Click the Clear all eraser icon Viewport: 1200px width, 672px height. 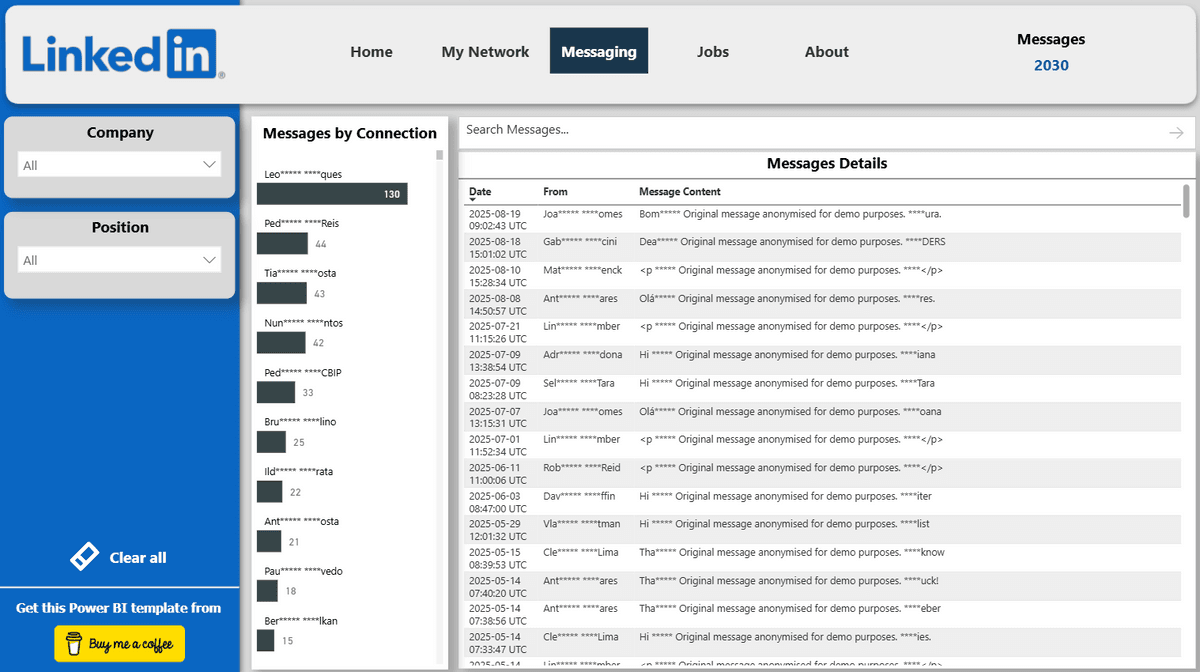pos(85,557)
